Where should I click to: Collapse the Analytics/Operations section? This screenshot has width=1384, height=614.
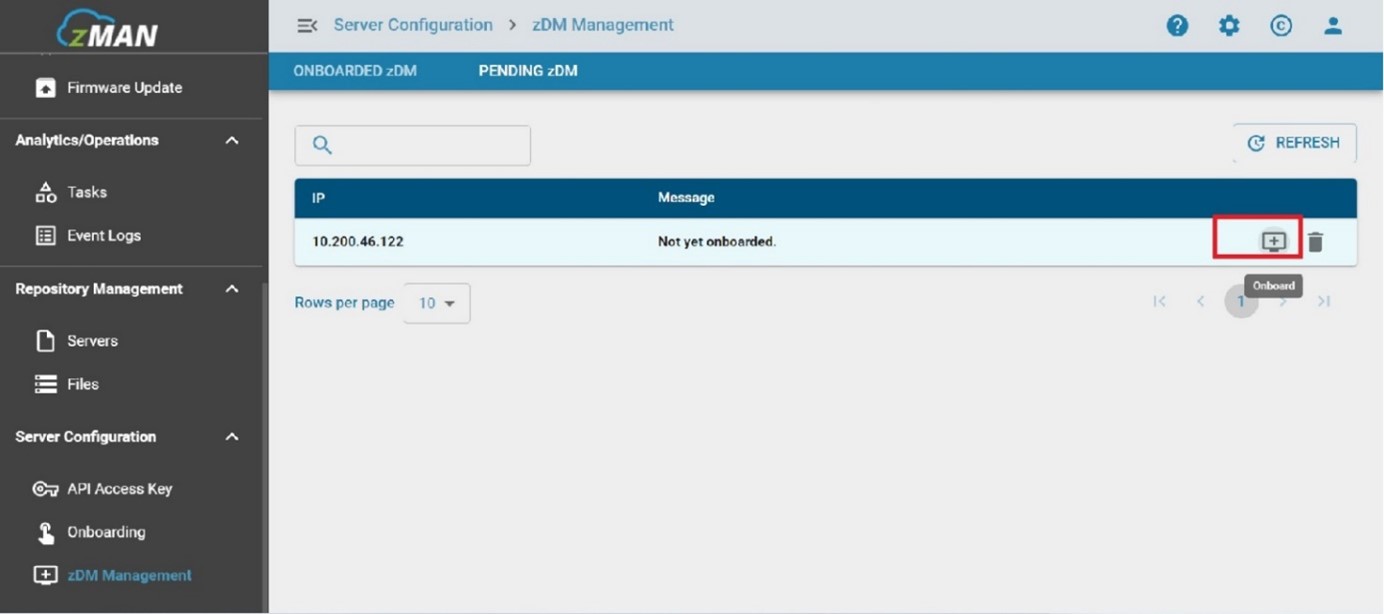pos(232,141)
